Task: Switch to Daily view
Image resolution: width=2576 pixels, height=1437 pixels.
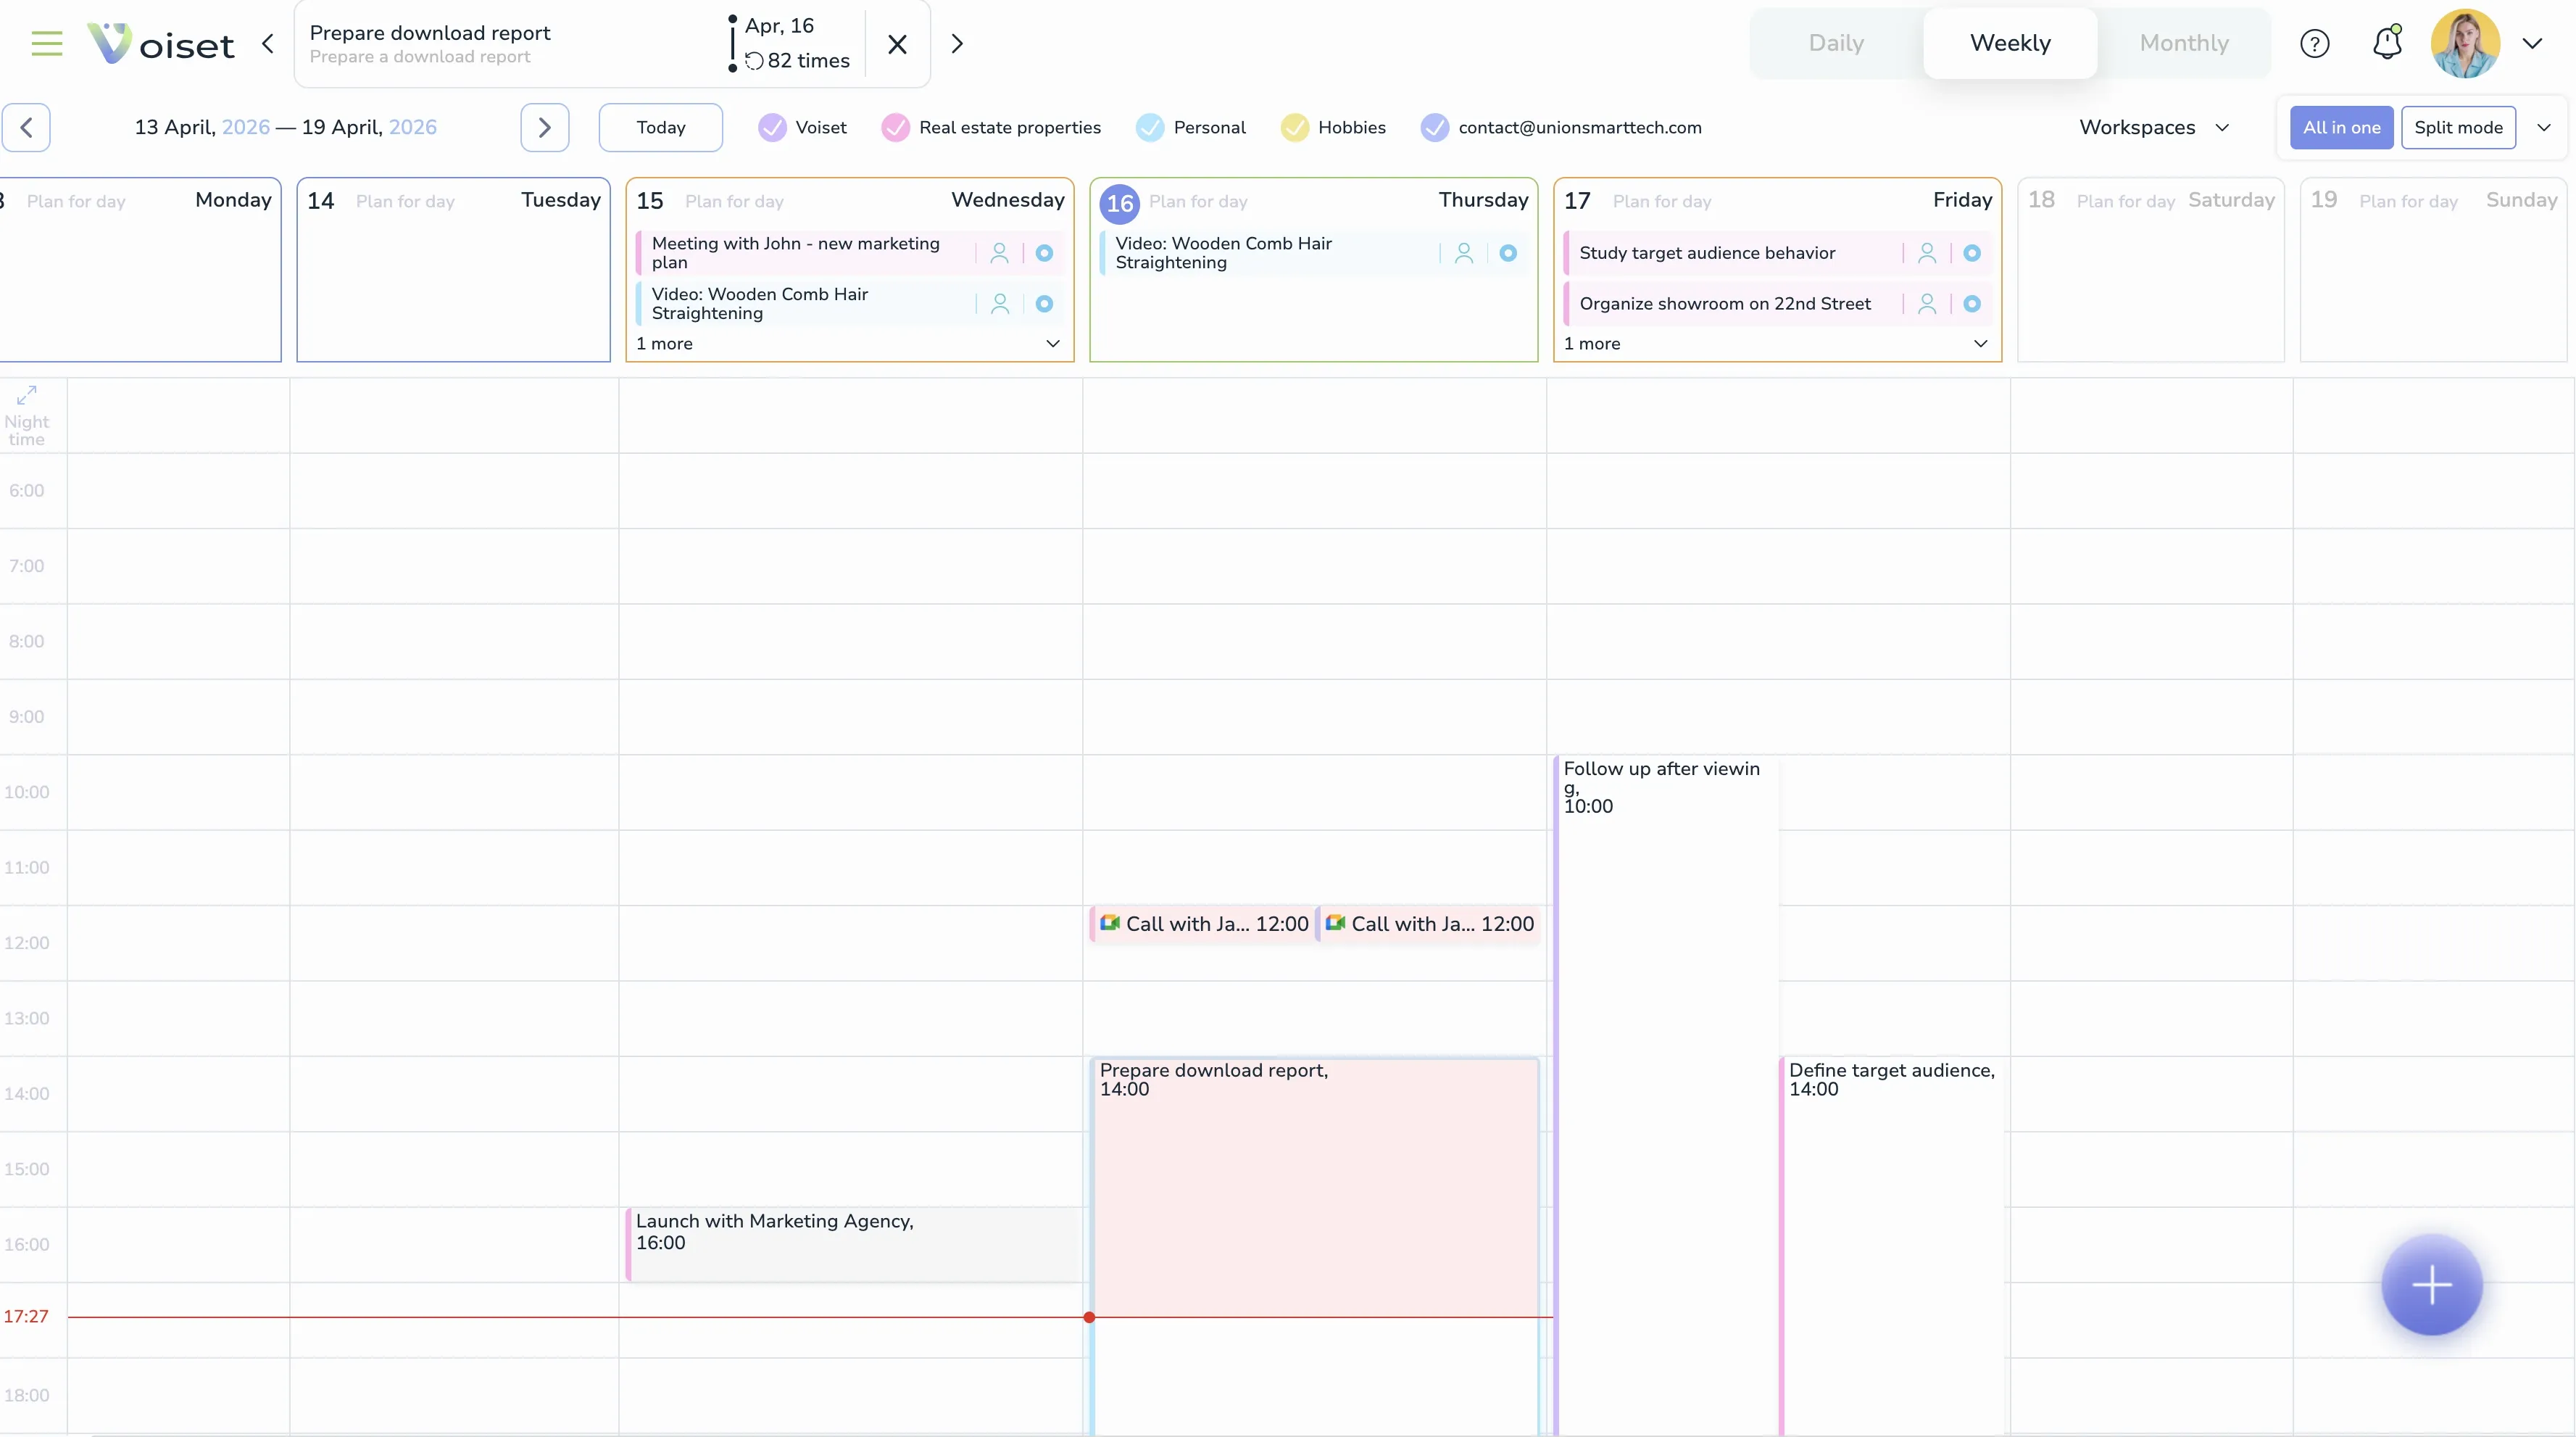Action: [1836, 43]
